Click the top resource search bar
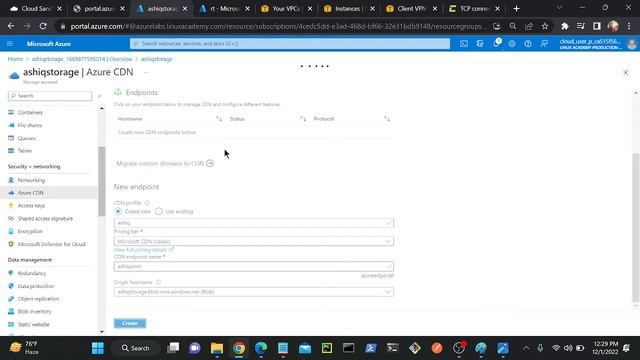The image size is (640, 360). tap(290, 44)
